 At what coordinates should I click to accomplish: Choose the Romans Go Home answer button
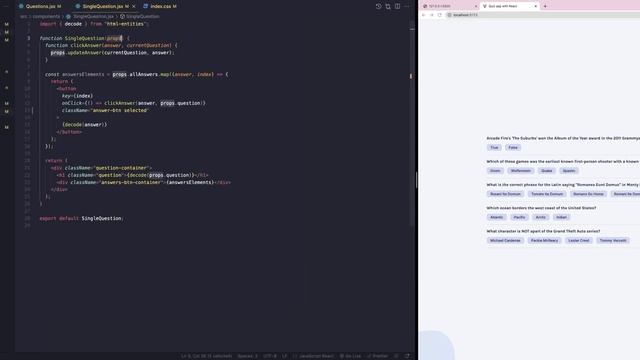click(x=588, y=194)
